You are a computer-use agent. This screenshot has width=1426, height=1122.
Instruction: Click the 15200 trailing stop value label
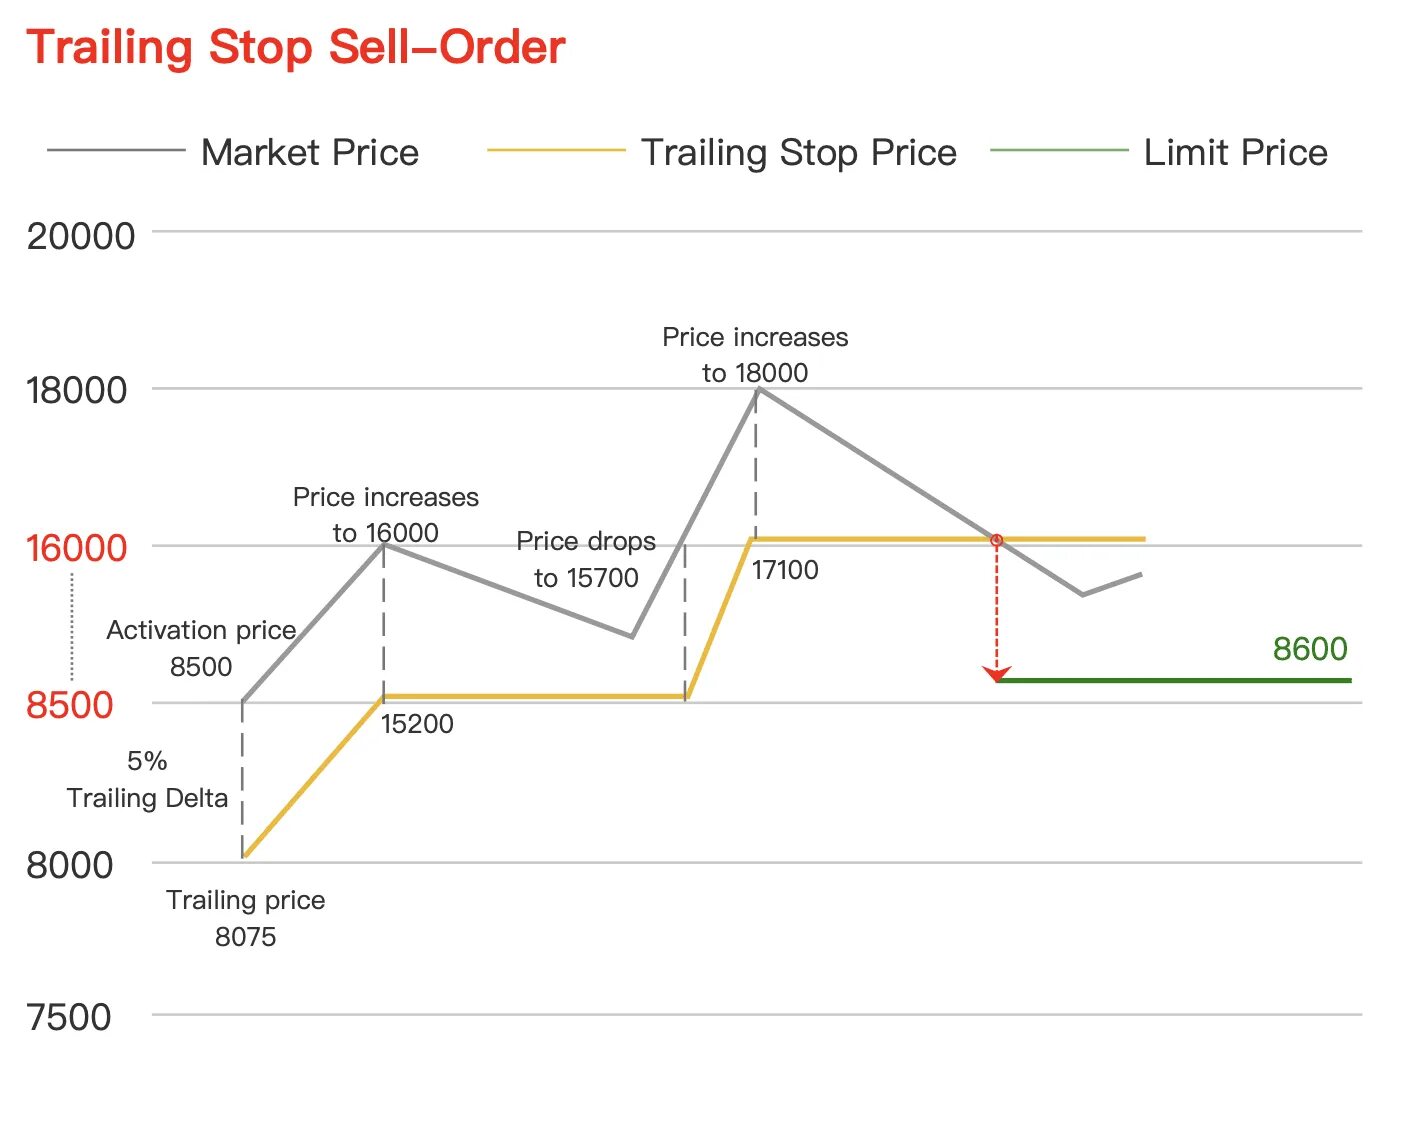[417, 724]
